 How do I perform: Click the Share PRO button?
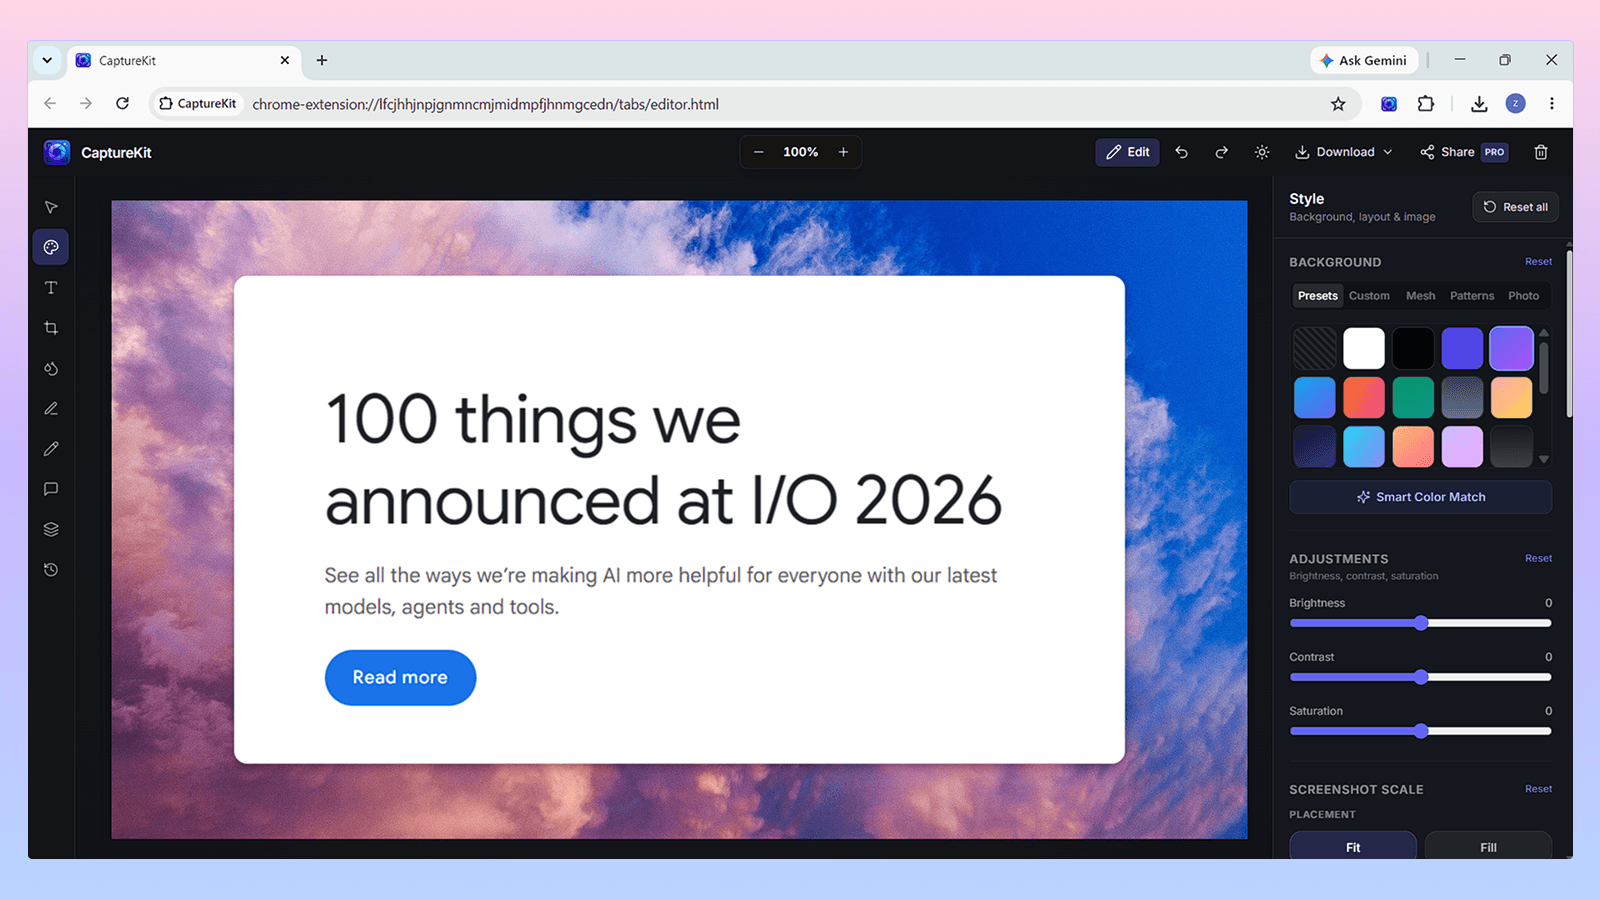pos(1463,152)
